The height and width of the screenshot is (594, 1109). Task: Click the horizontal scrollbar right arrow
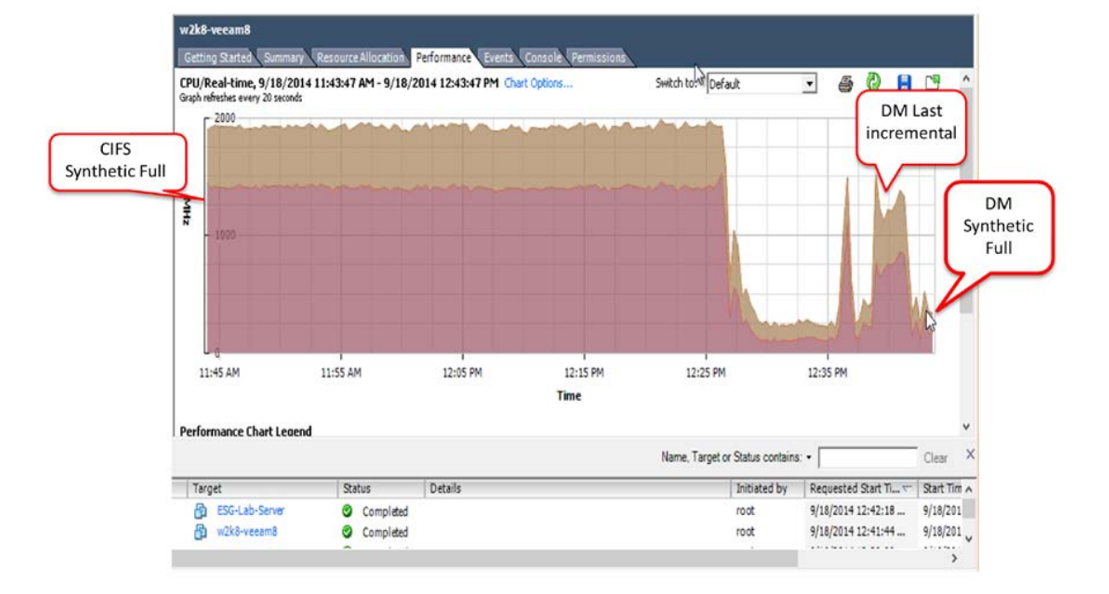click(x=954, y=559)
